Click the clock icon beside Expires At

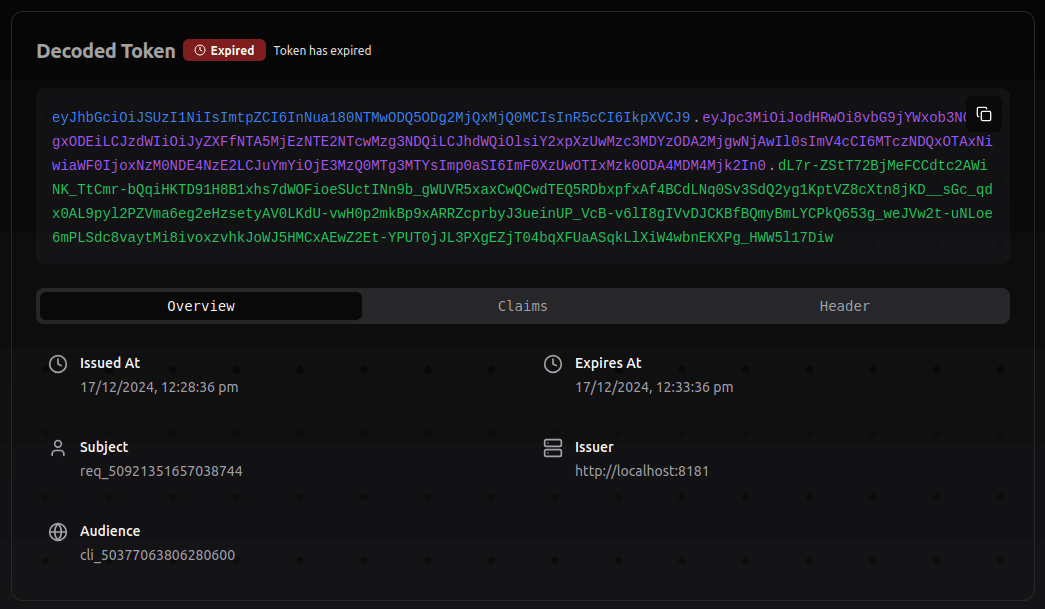point(552,364)
